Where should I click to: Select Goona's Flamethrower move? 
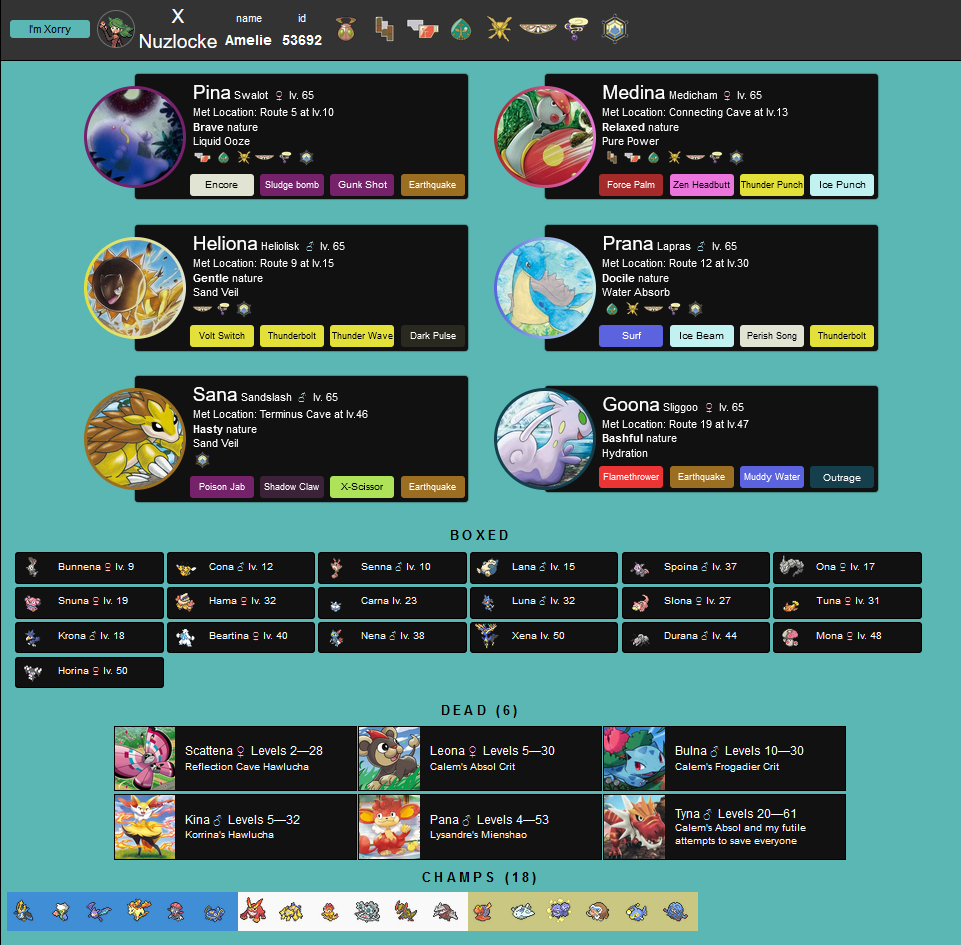click(x=631, y=477)
